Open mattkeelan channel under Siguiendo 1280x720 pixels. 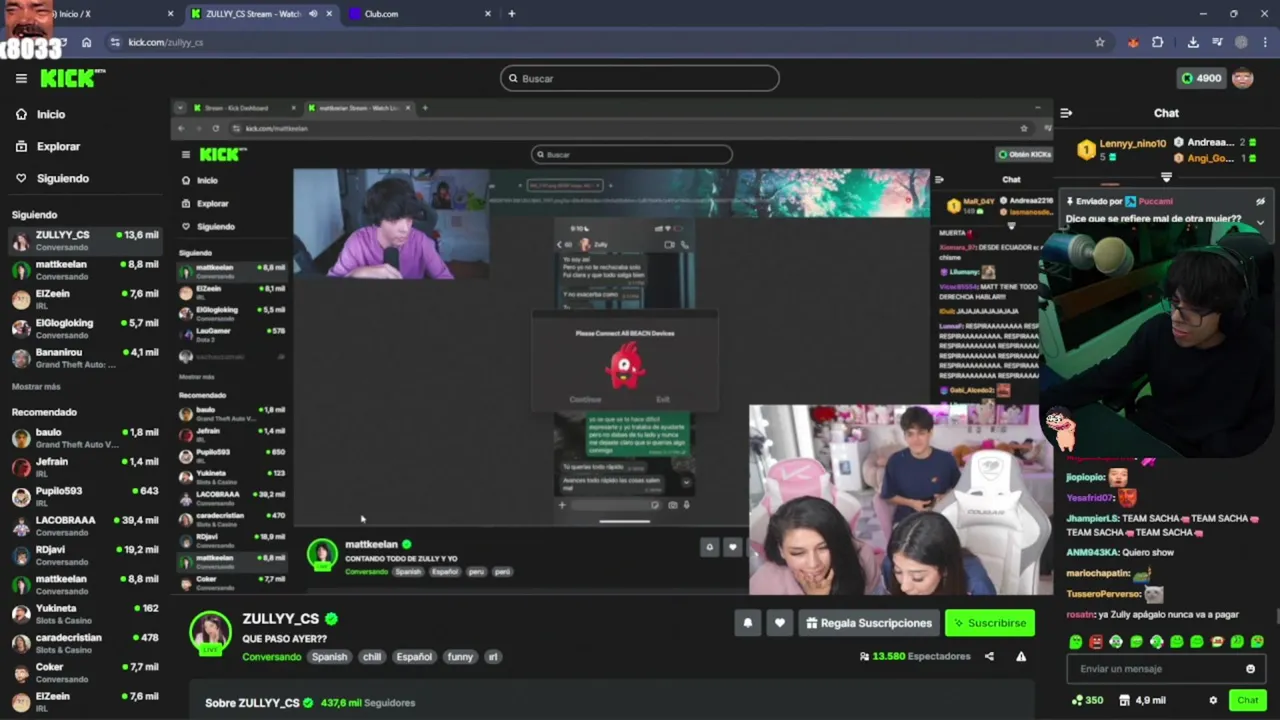coord(85,270)
